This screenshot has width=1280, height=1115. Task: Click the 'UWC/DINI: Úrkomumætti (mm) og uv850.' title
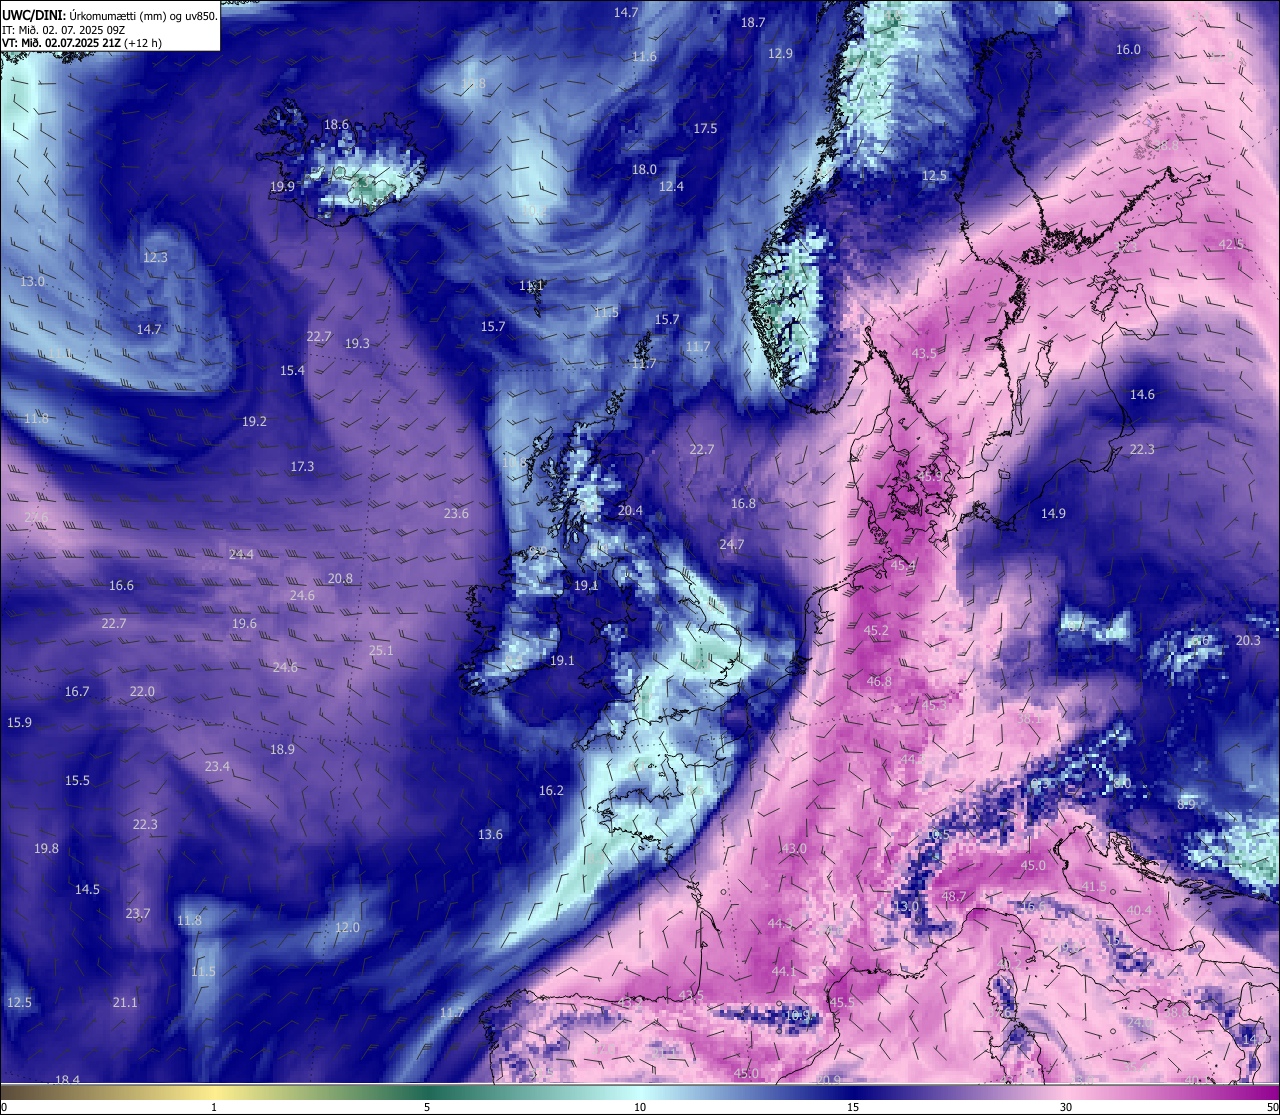coord(110,15)
